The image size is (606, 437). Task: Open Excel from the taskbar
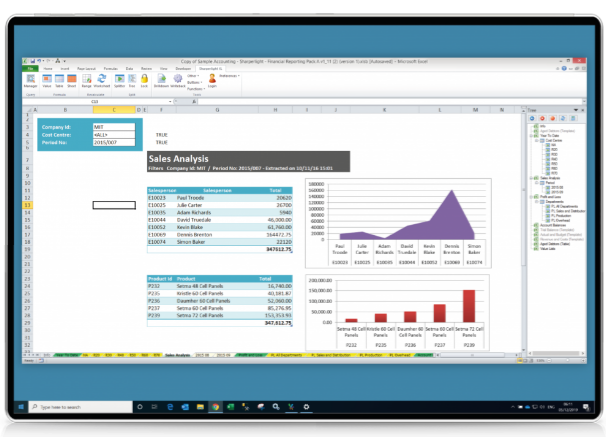point(230,406)
